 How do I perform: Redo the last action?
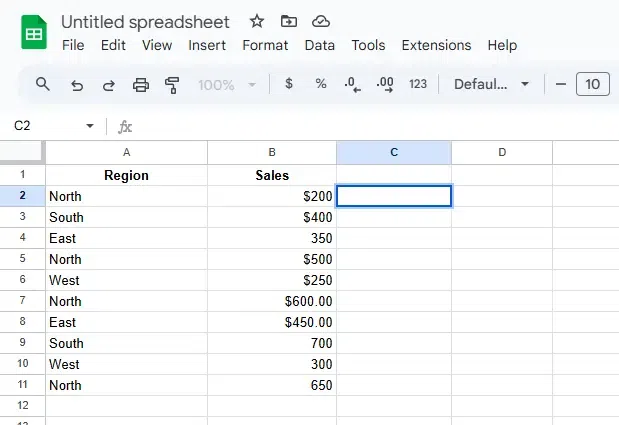(x=108, y=84)
